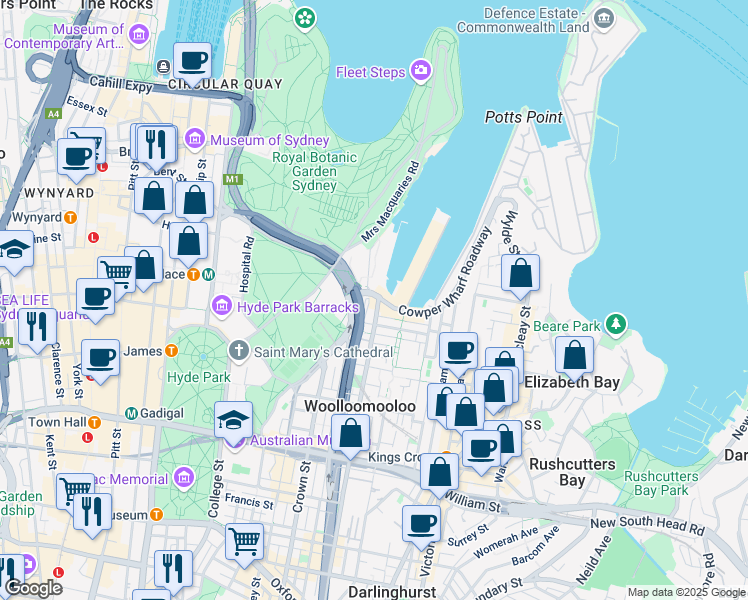Click the Gadigal metro station icon
Viewport: 748px width, 600px height.
(x=131, y=414)
